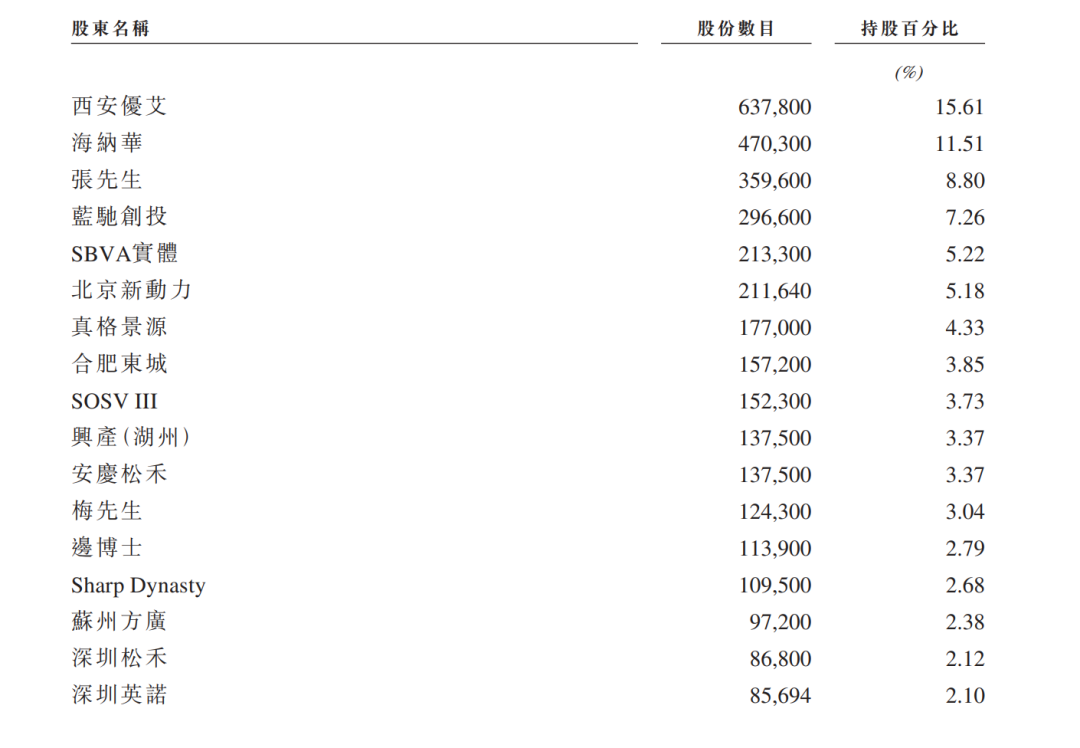Click the 股份數目 column header

tap(736, 28)
